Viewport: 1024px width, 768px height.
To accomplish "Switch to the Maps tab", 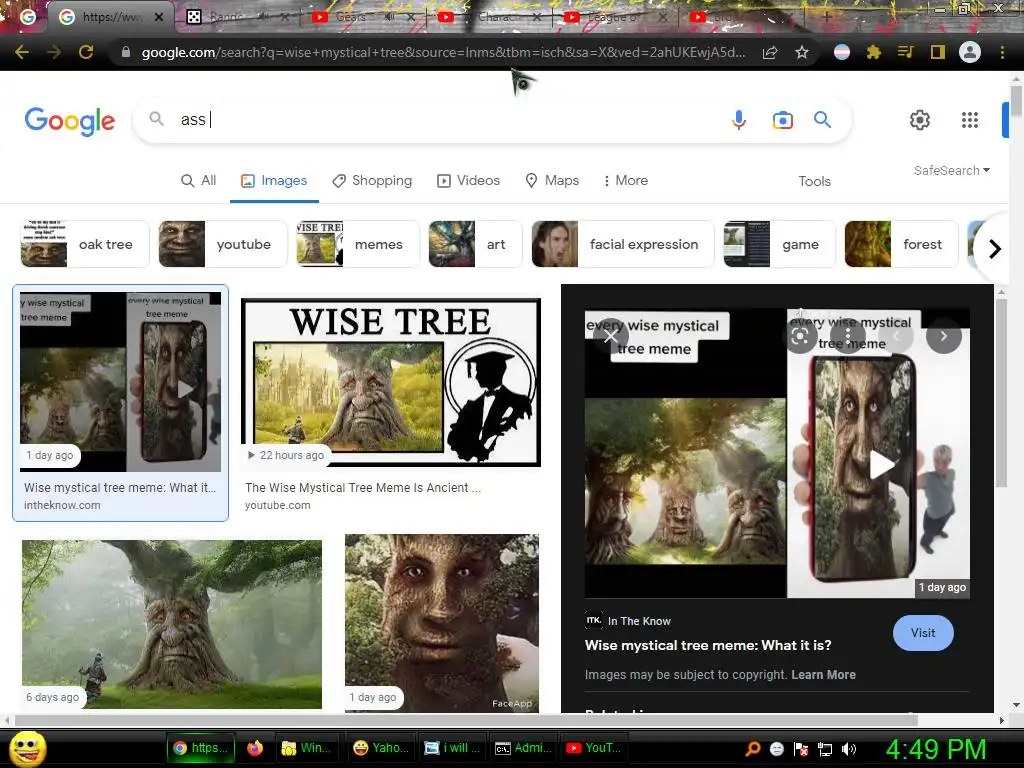I will [552, 180].
